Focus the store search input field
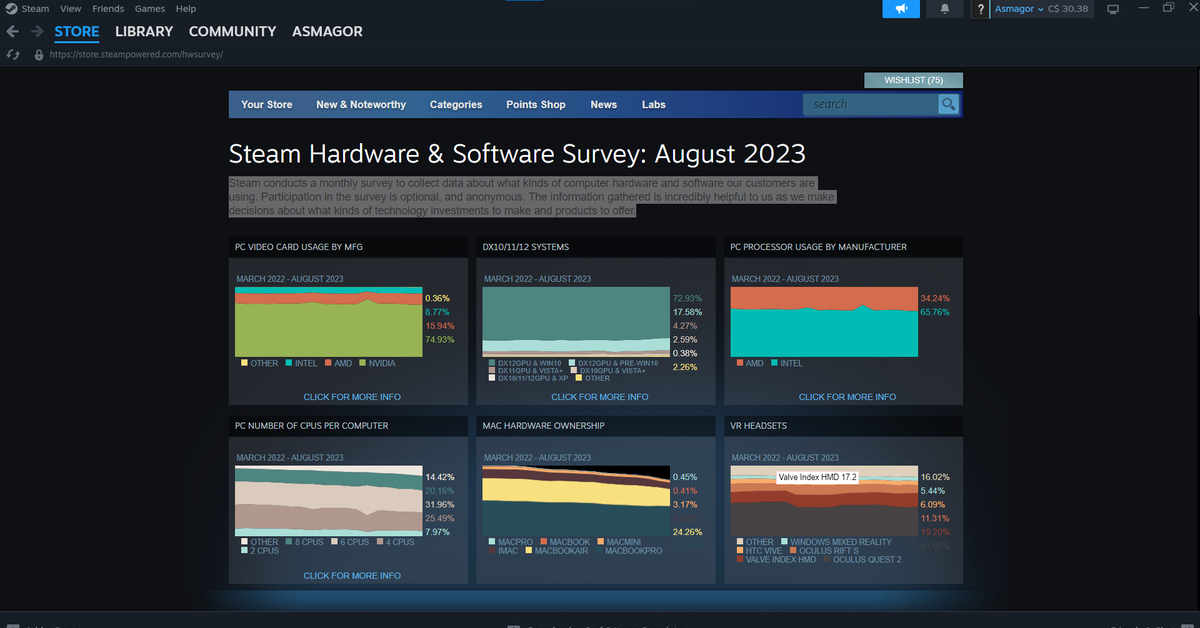This screenshot has width=1200, height=628. tap(870, 104)
